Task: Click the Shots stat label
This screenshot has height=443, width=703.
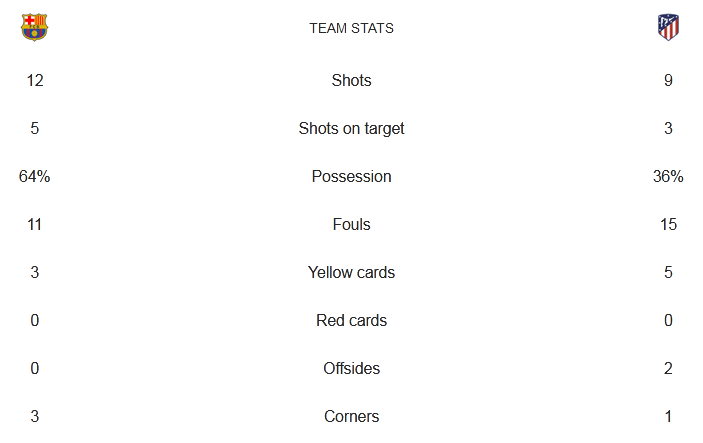Action: pyautogui.click(x=352, y=80)
